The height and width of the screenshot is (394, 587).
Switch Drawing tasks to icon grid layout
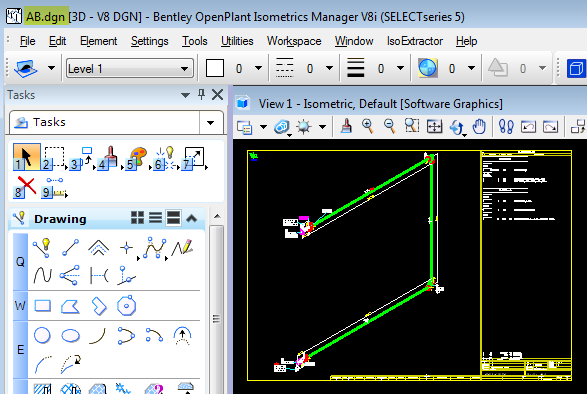(137, 218)
